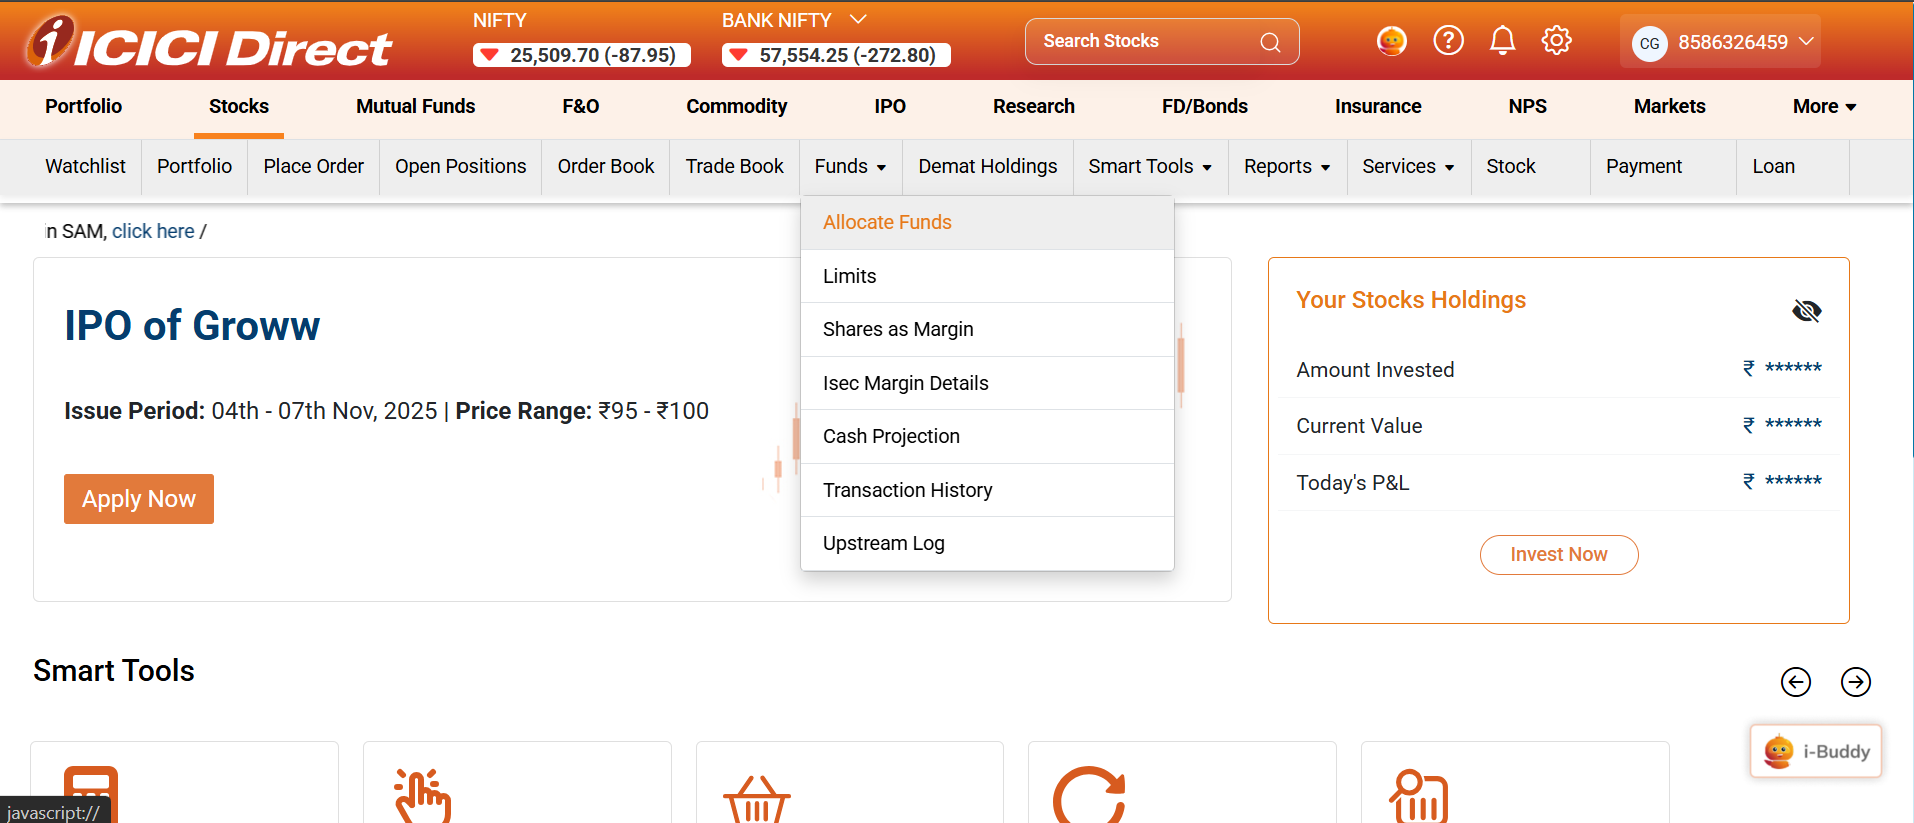Open the i-Buddy chat widget
The width and height of the screenshot is (1914, 823).
[x=1815, y=751]
